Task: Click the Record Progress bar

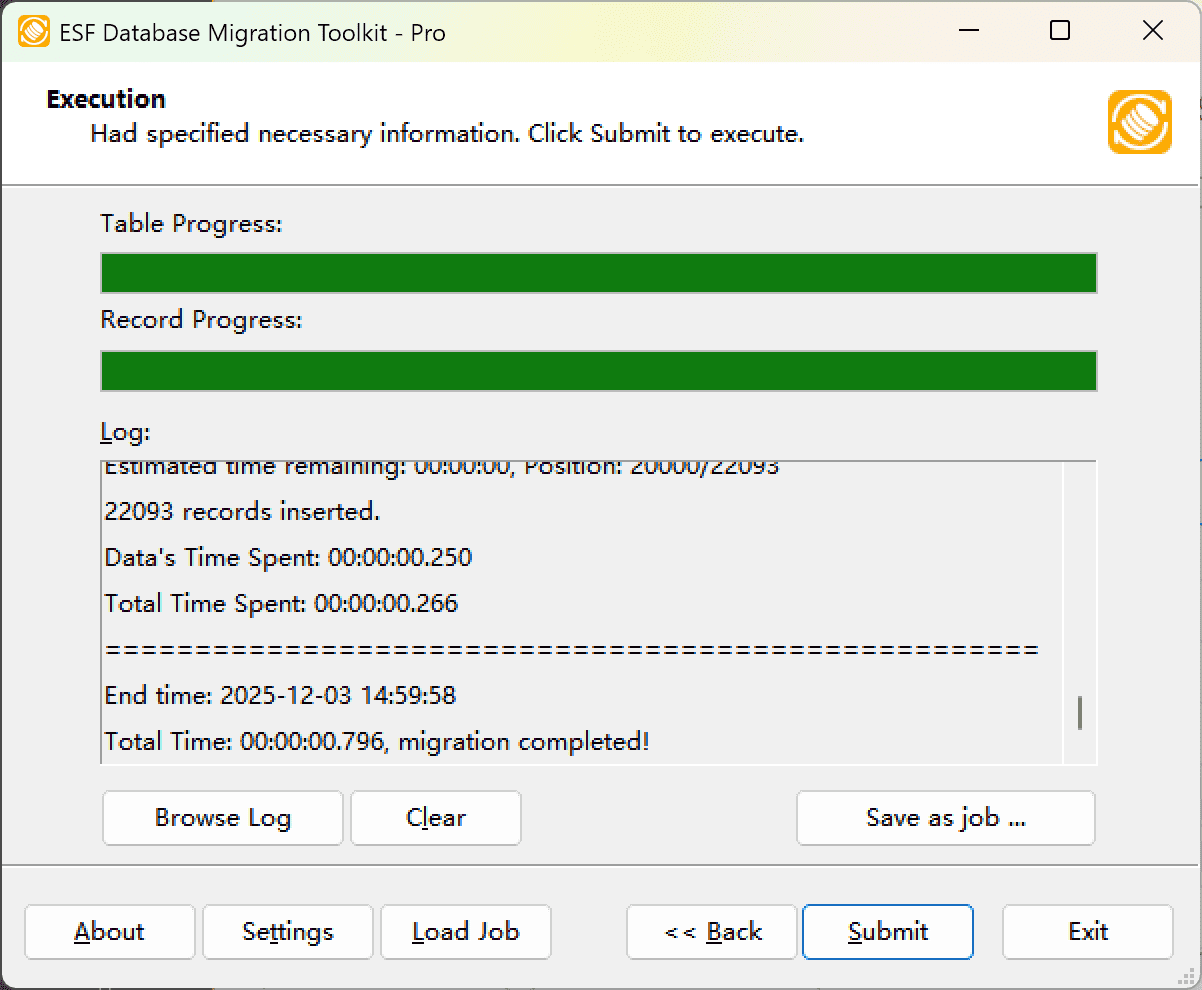Action: [598, 370]
